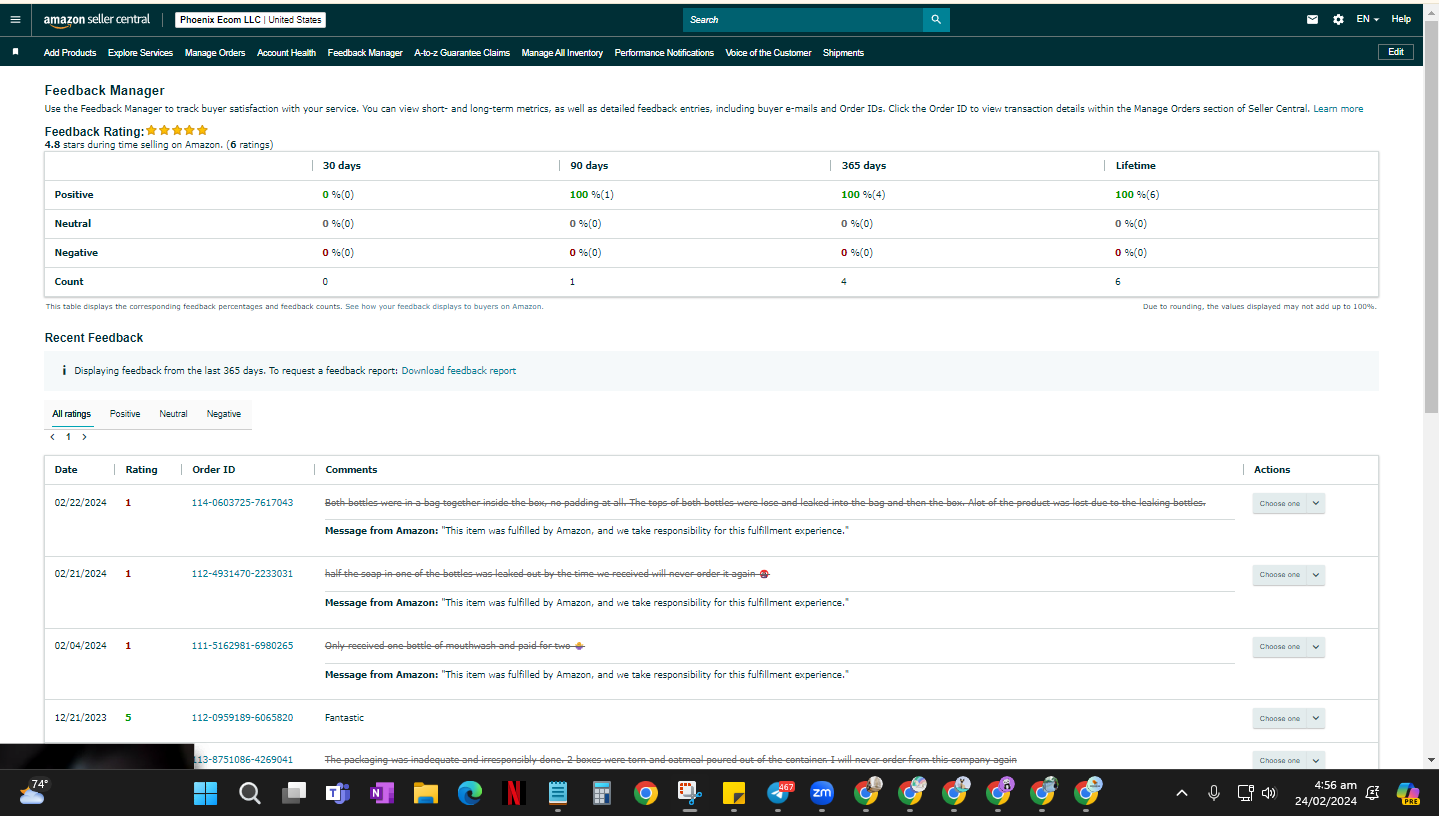1439x816 pixels.
Task: Open the actions dropdown for order 111-5162981-6980265
Action: 1289,646
